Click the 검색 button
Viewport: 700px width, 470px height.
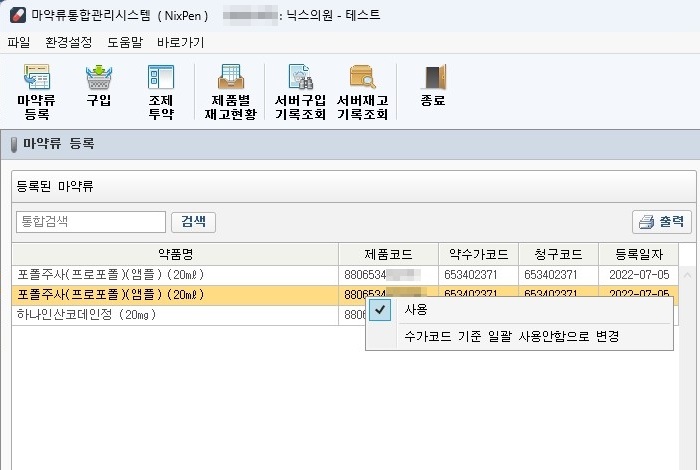(x=193, y=222)
